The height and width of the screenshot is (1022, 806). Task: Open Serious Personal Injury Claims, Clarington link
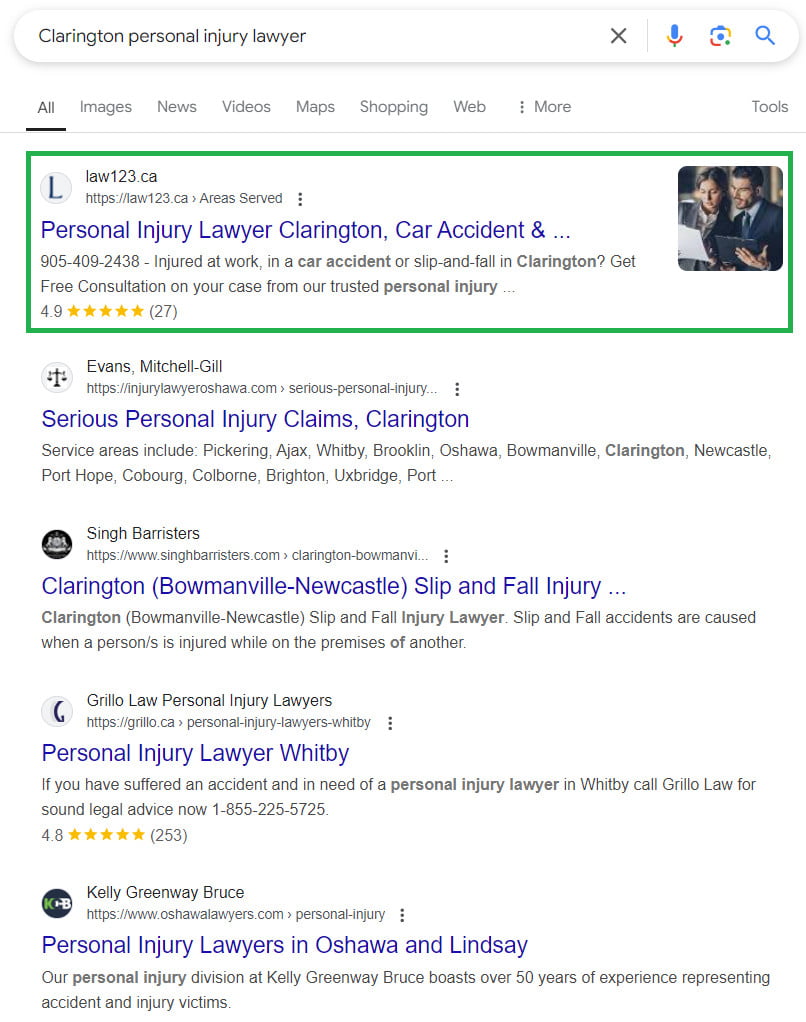(255, 418)
